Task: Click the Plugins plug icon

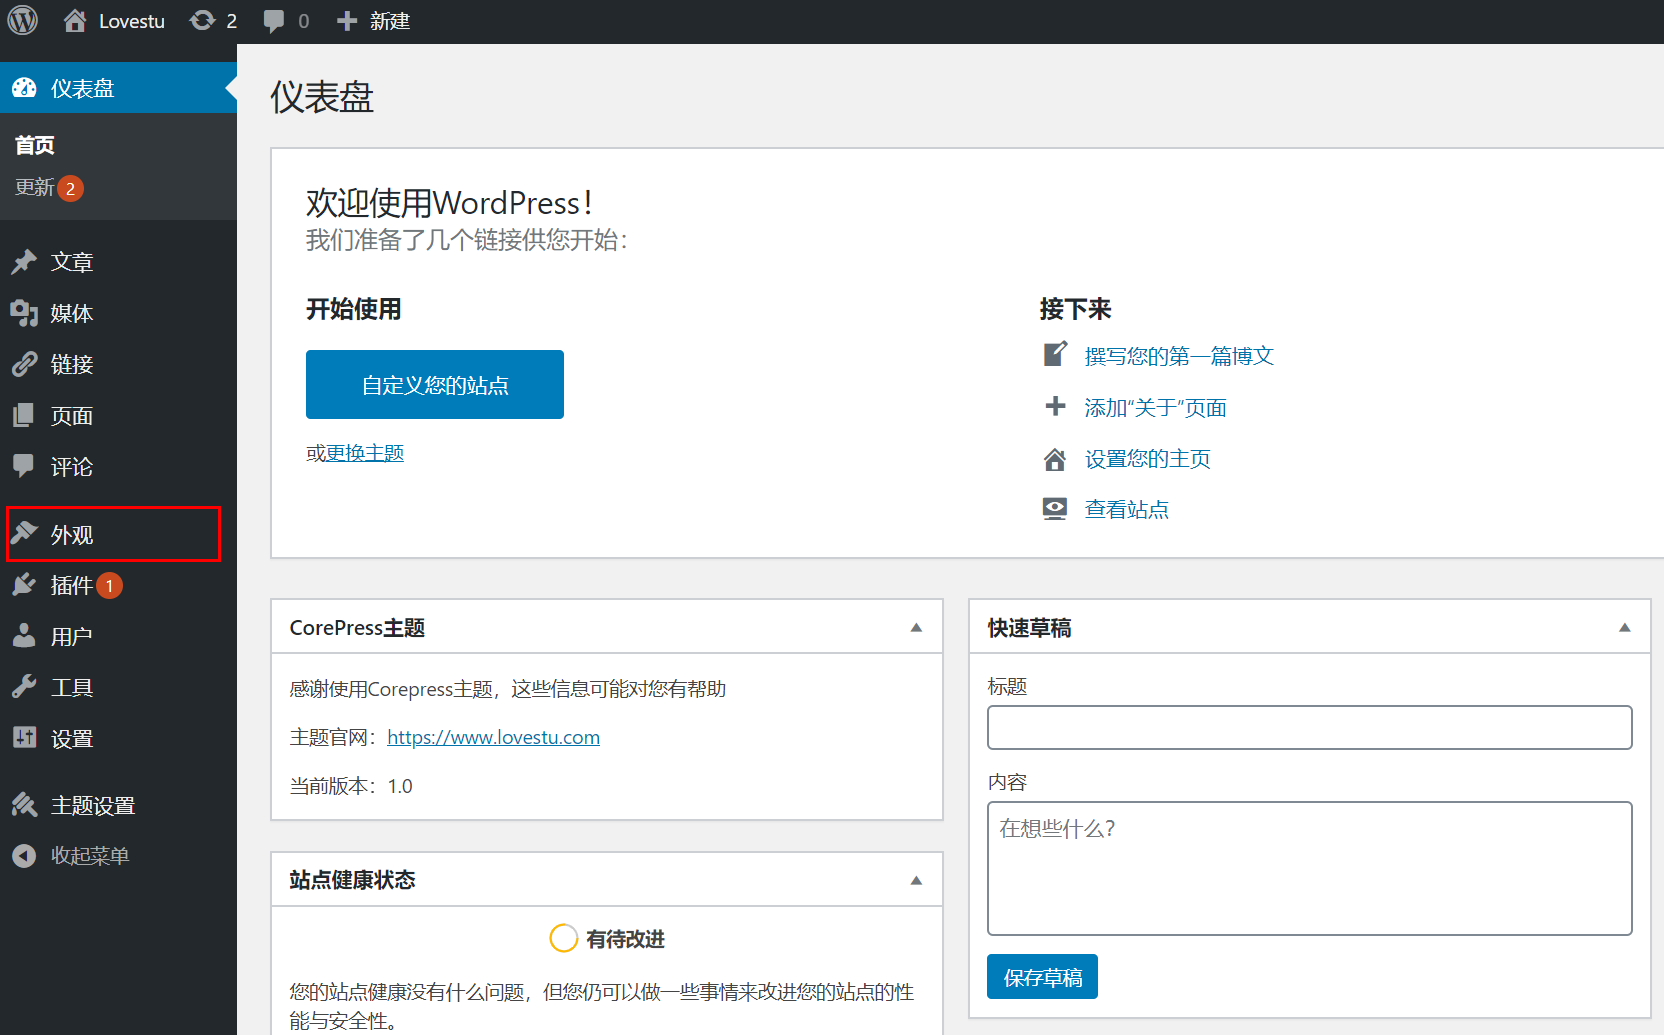Action: click(24, 585)
